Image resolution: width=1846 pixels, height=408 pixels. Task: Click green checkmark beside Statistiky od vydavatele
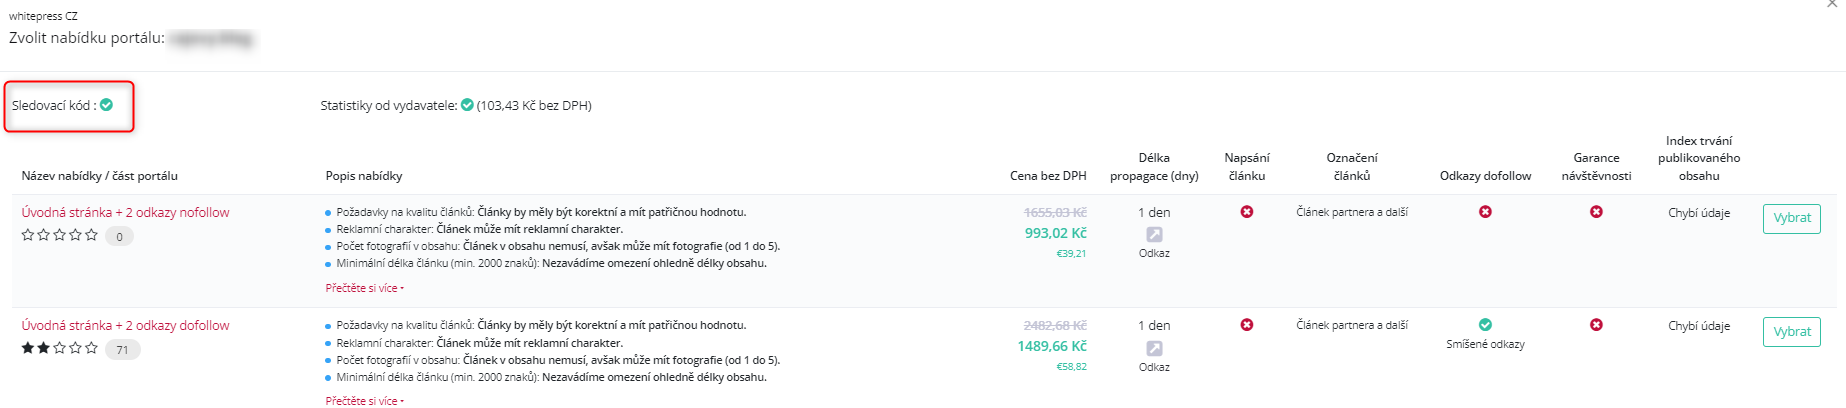(x=467, y=105)
